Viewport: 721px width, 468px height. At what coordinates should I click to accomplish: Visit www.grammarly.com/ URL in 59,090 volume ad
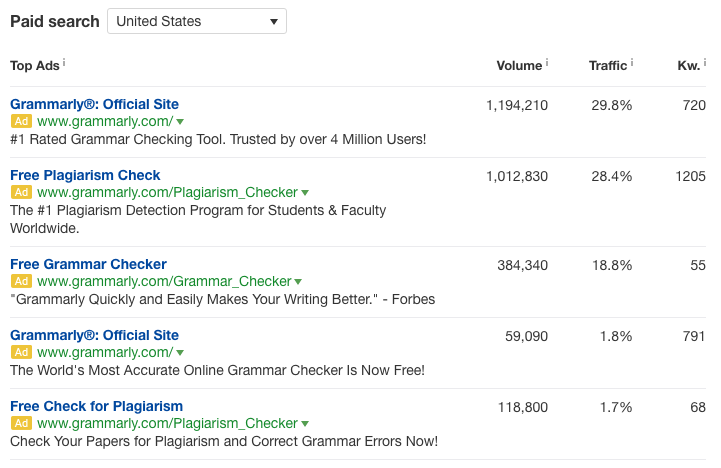105,352
